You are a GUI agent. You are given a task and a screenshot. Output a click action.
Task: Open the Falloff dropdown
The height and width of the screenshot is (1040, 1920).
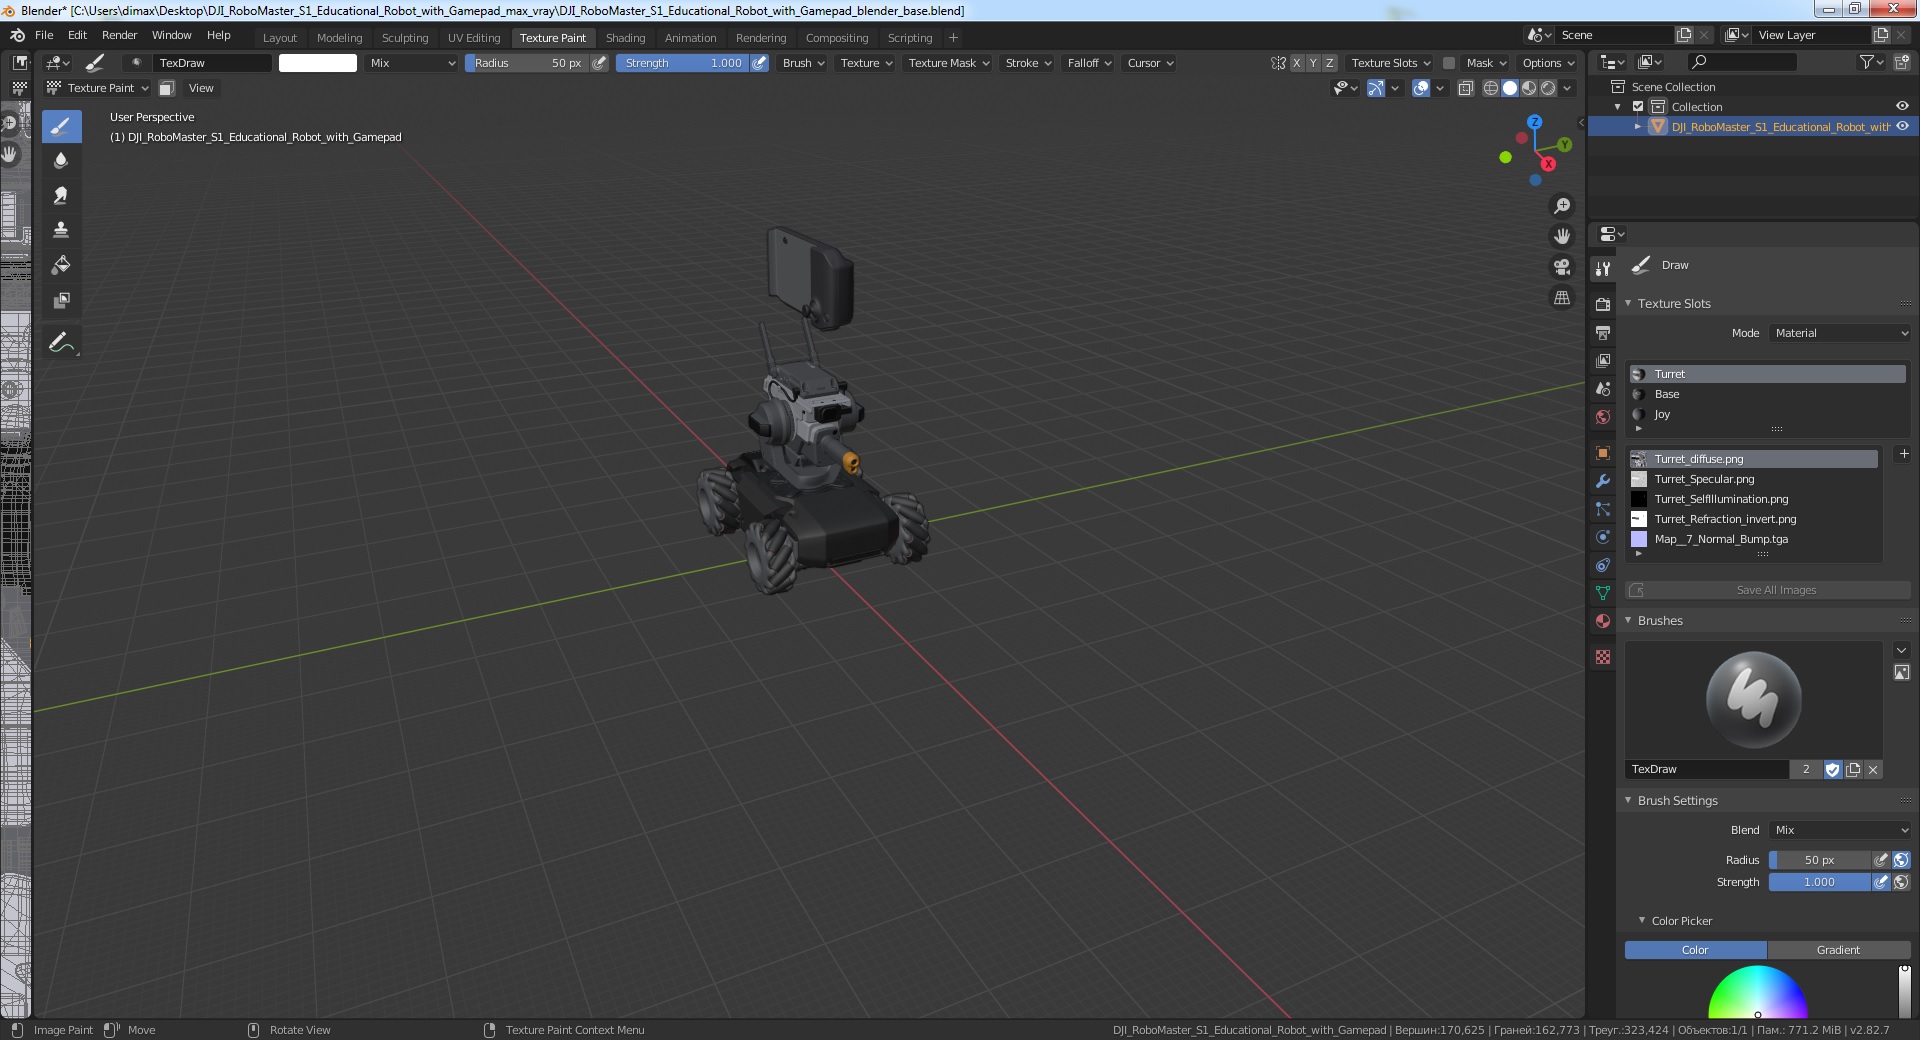tap(1089, 63)
